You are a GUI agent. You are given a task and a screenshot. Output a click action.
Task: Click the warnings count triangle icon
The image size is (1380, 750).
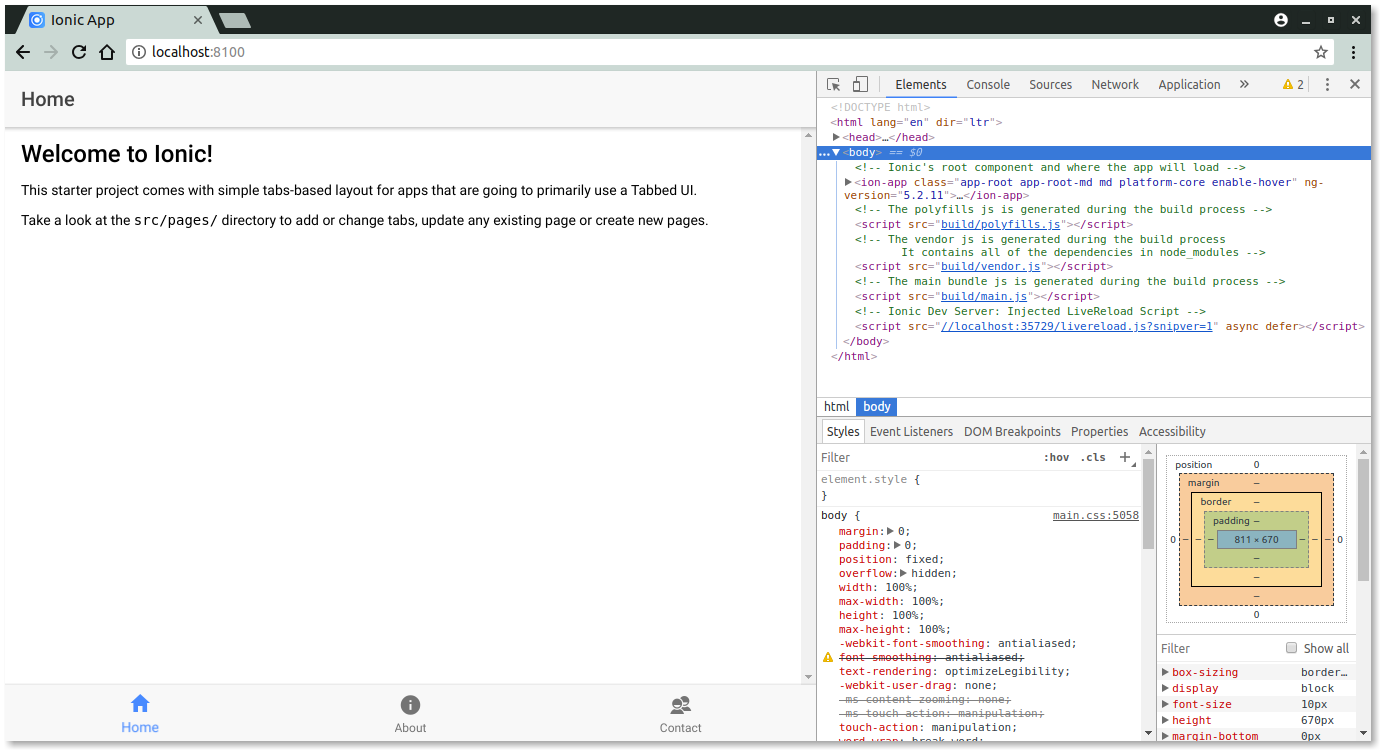click(1288, 85)
